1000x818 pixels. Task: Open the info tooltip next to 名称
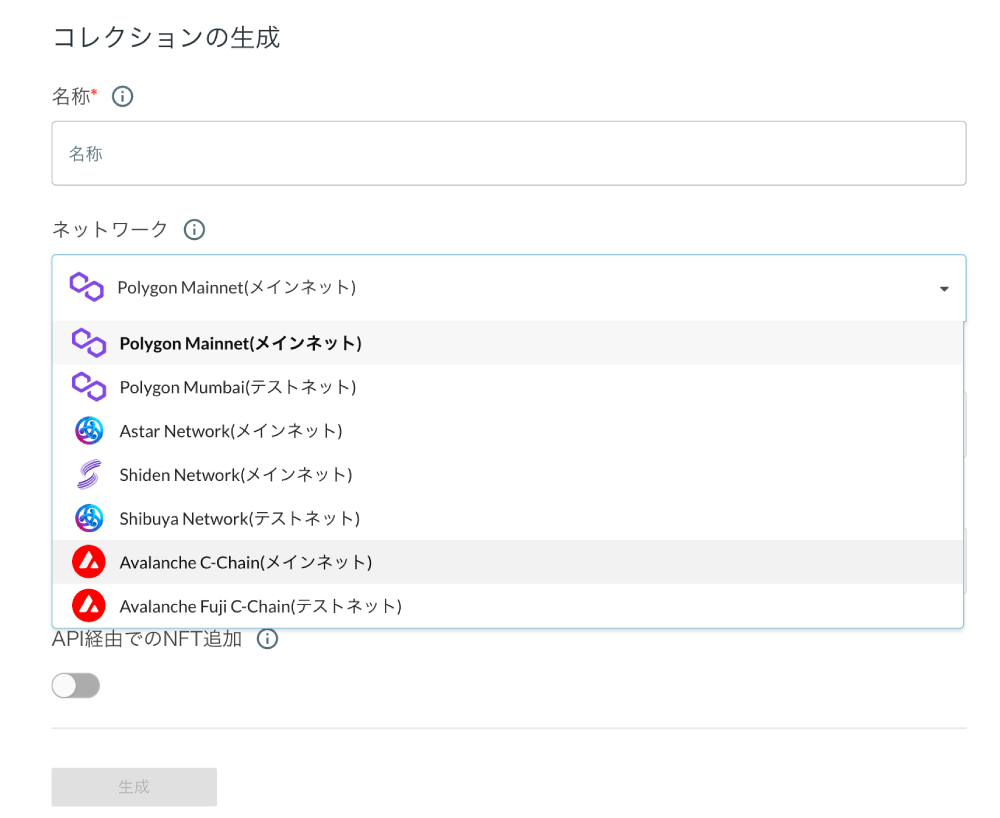pos(122,95)
